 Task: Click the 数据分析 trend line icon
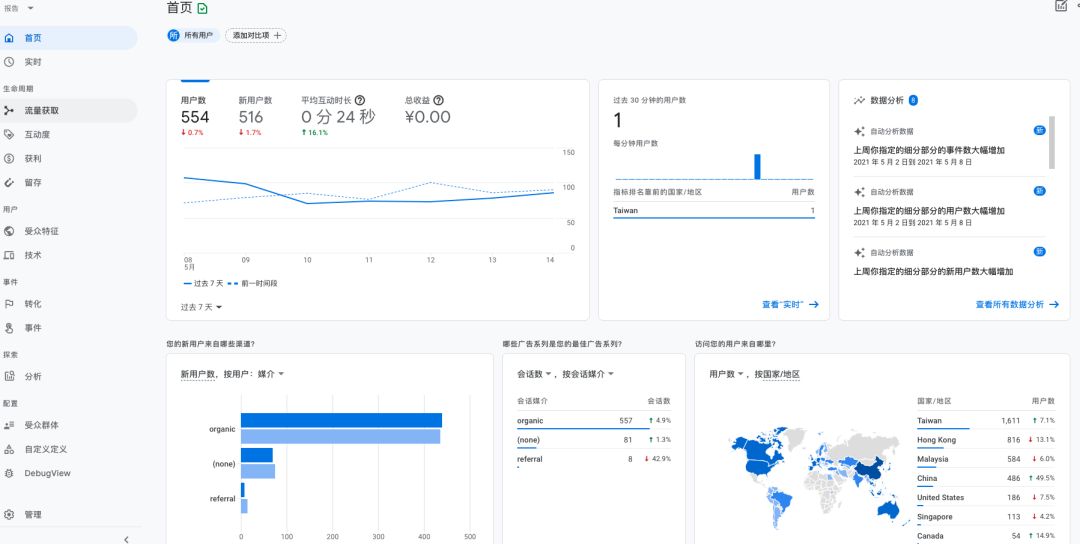(859, 101)
